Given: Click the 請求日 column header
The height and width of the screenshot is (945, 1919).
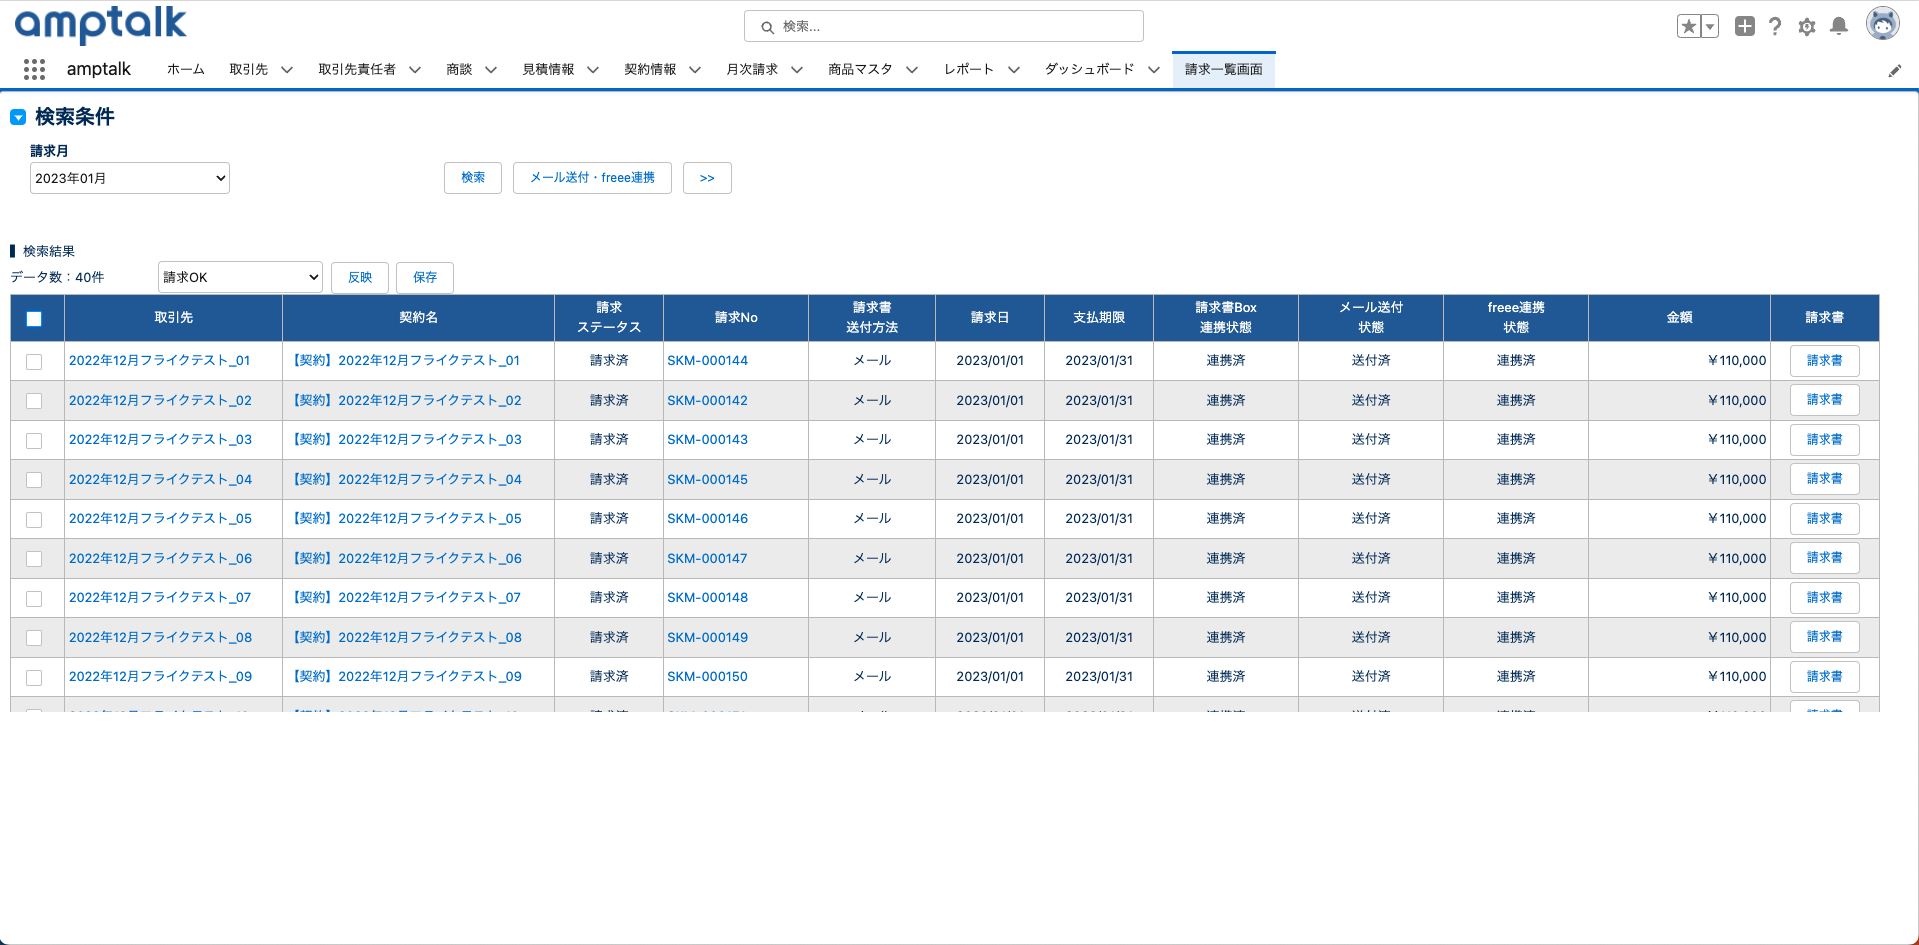Looking at the screenshot, I should 990,318.
